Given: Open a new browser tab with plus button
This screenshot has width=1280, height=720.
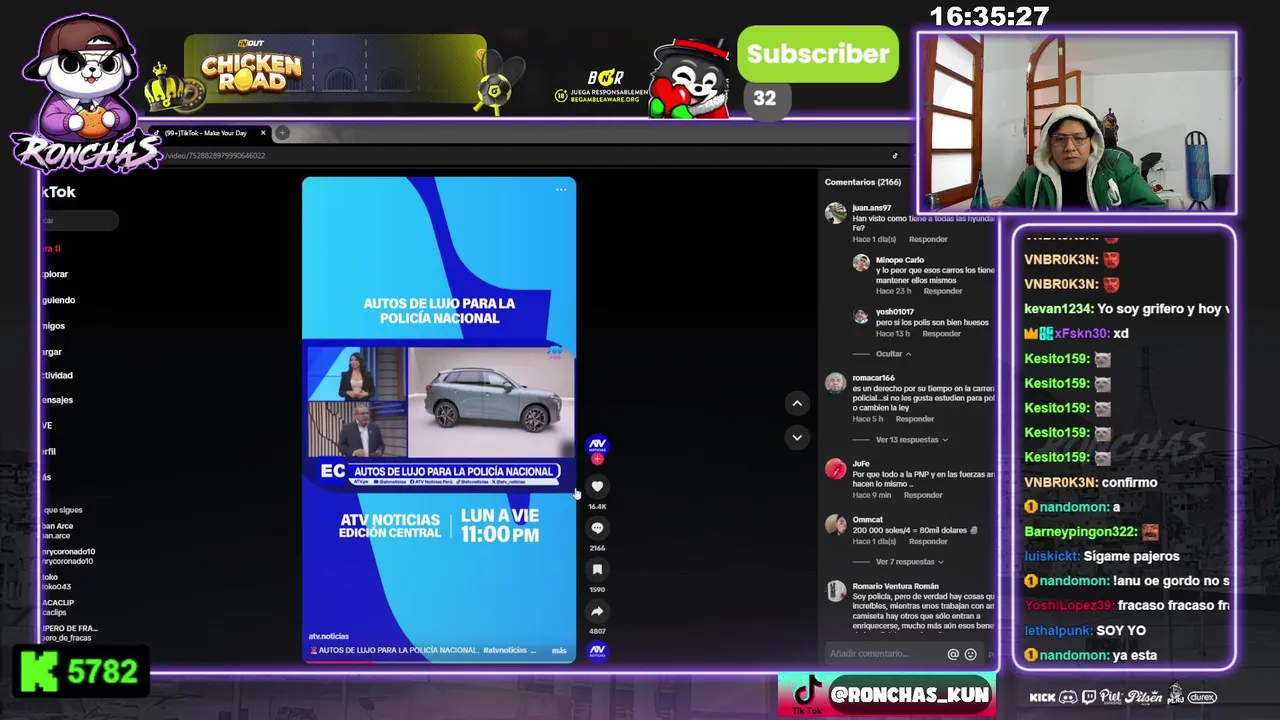Looking at the screenshot, I should point(283,133).
